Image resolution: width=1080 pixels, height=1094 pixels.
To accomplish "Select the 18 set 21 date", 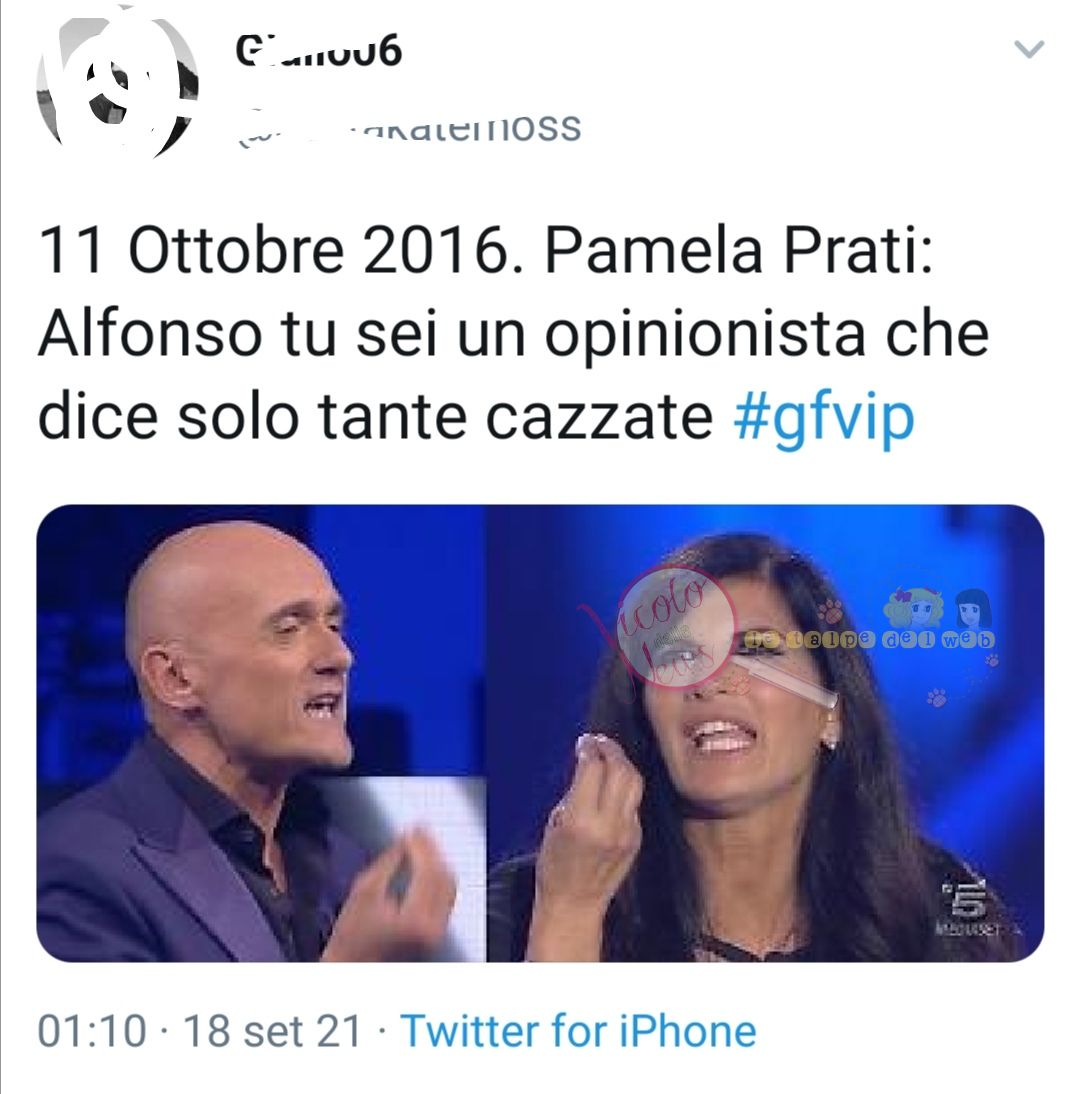I will tap(272, 1031).
